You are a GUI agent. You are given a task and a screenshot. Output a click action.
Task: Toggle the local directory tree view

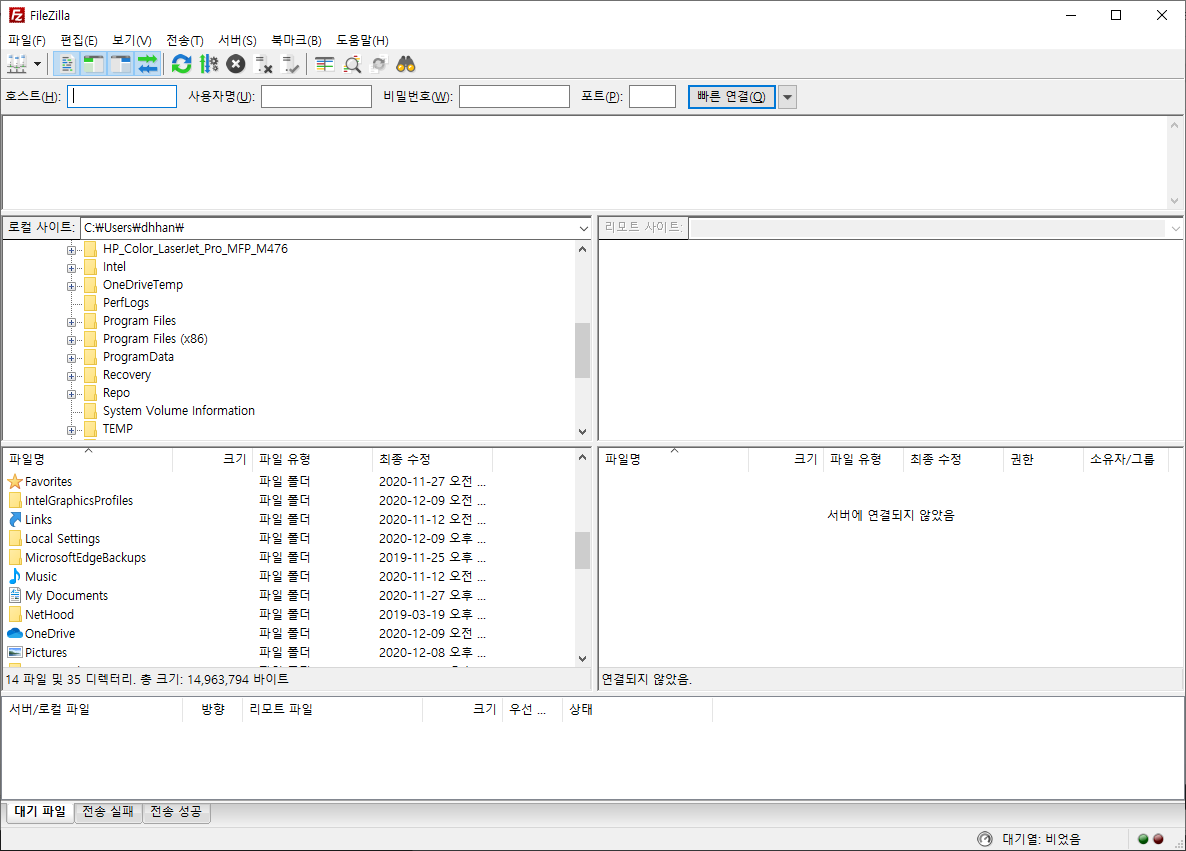click(93, 64)
